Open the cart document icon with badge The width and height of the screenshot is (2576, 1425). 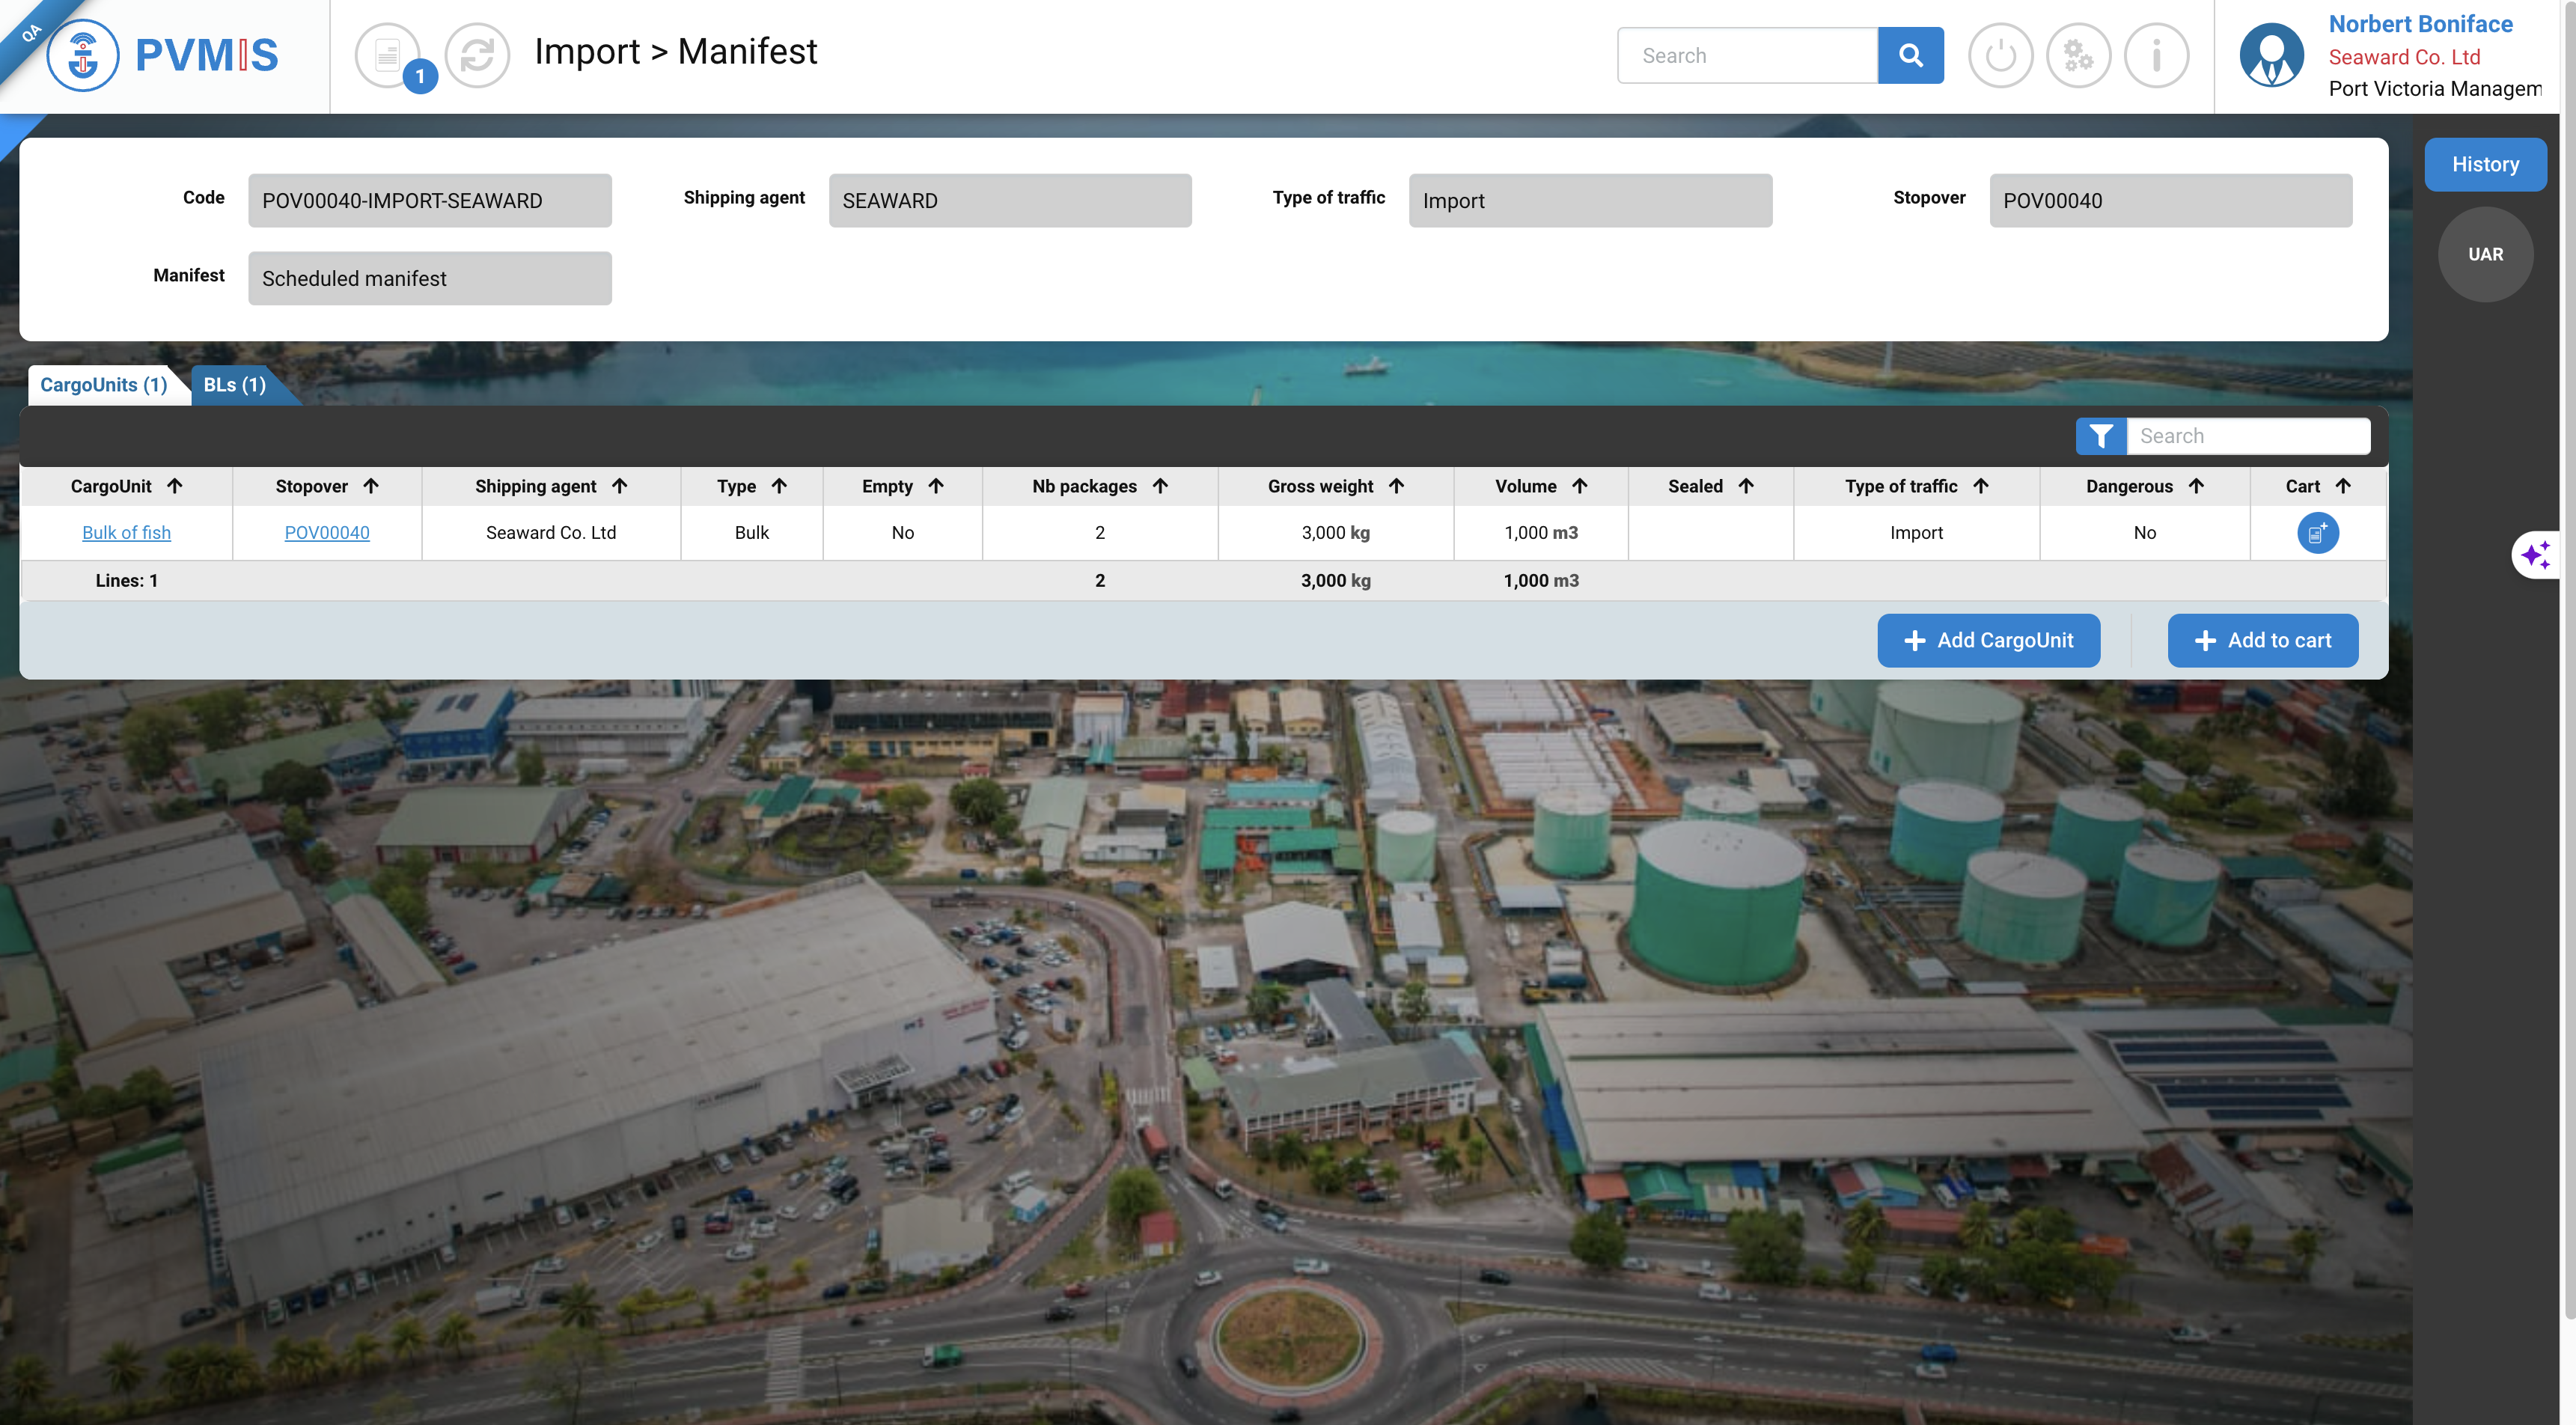(389, 55)
